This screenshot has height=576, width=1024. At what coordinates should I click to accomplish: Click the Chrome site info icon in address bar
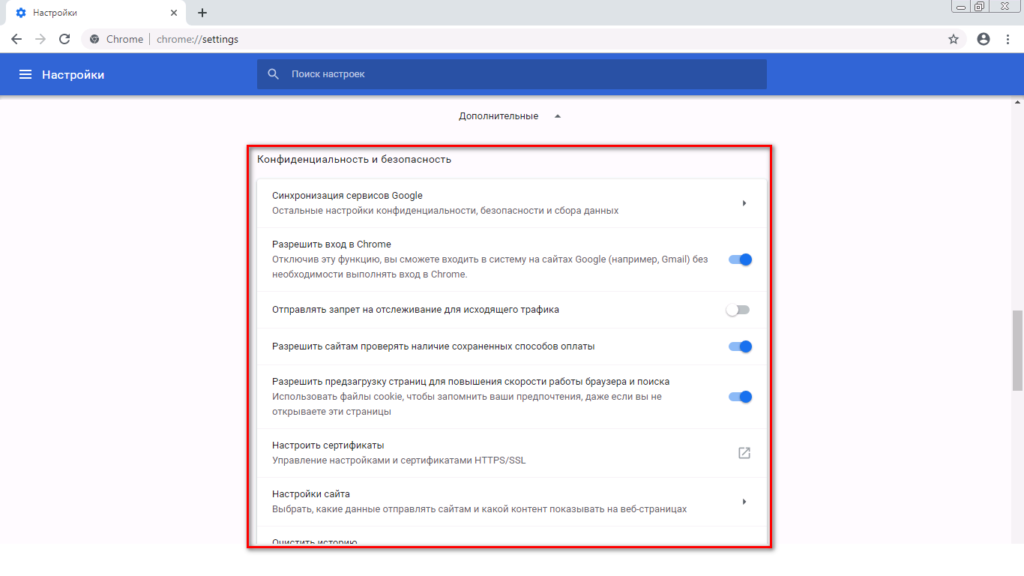point(95,39)
